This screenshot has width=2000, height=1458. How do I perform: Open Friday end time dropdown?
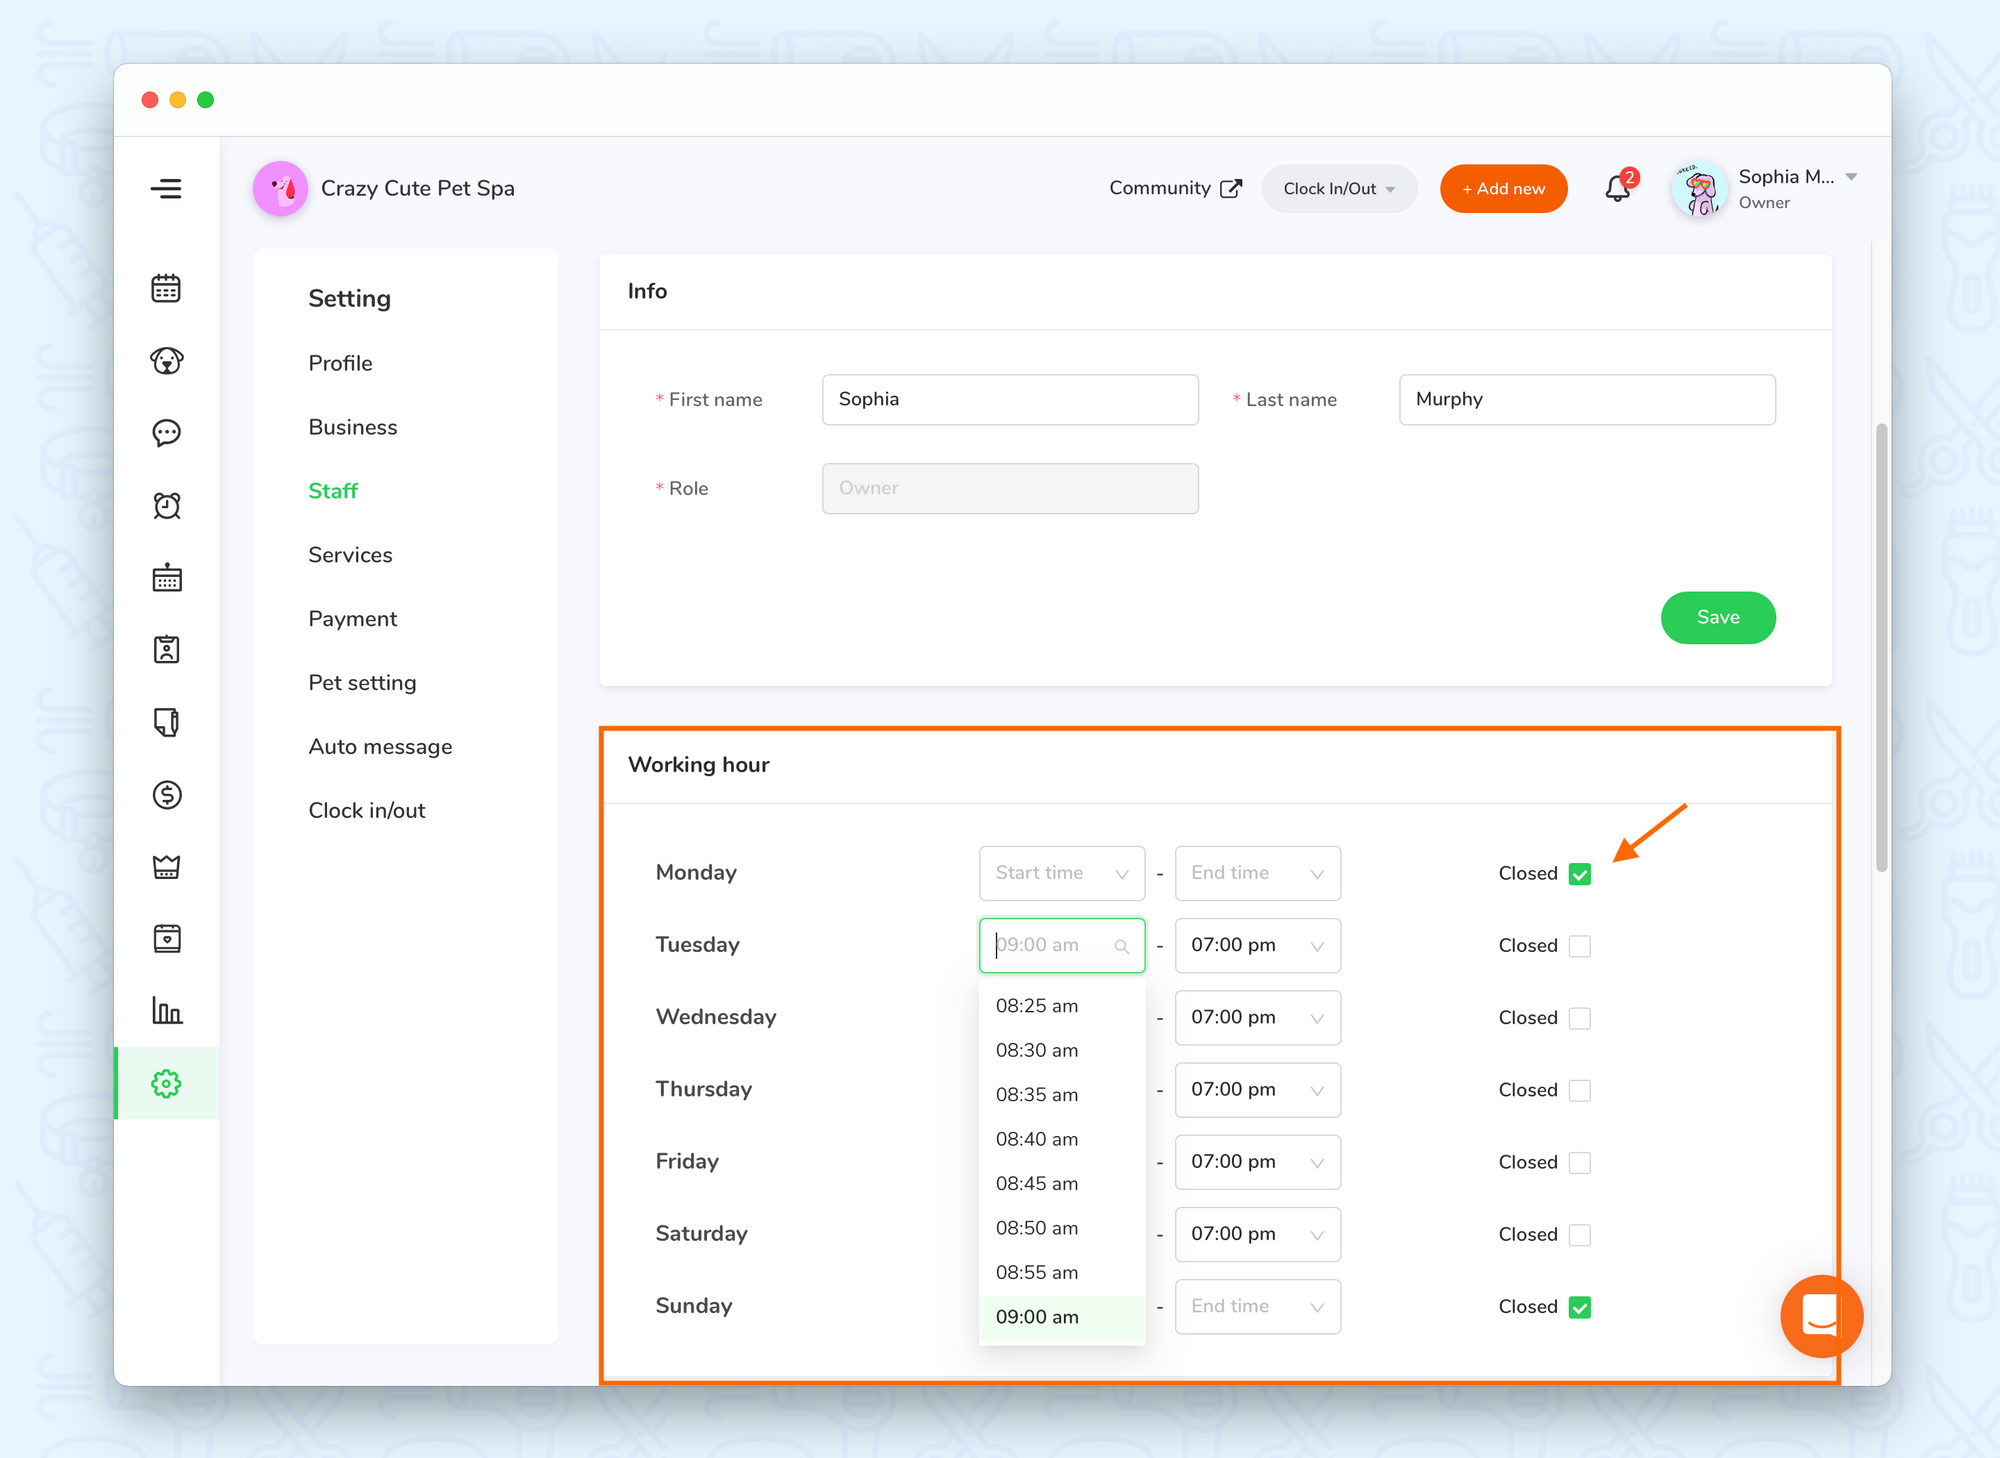tap(1258, 1161)
